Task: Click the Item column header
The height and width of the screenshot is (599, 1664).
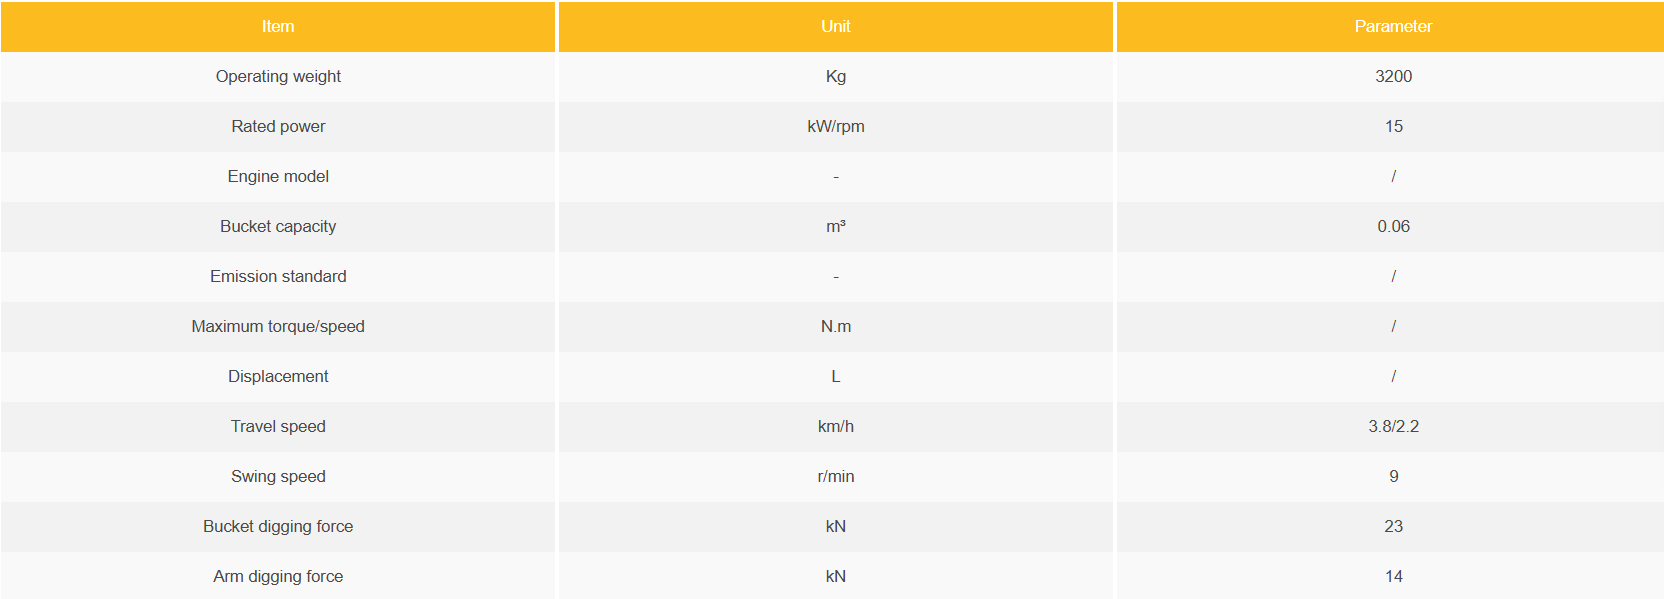Action: click(278, 27)
